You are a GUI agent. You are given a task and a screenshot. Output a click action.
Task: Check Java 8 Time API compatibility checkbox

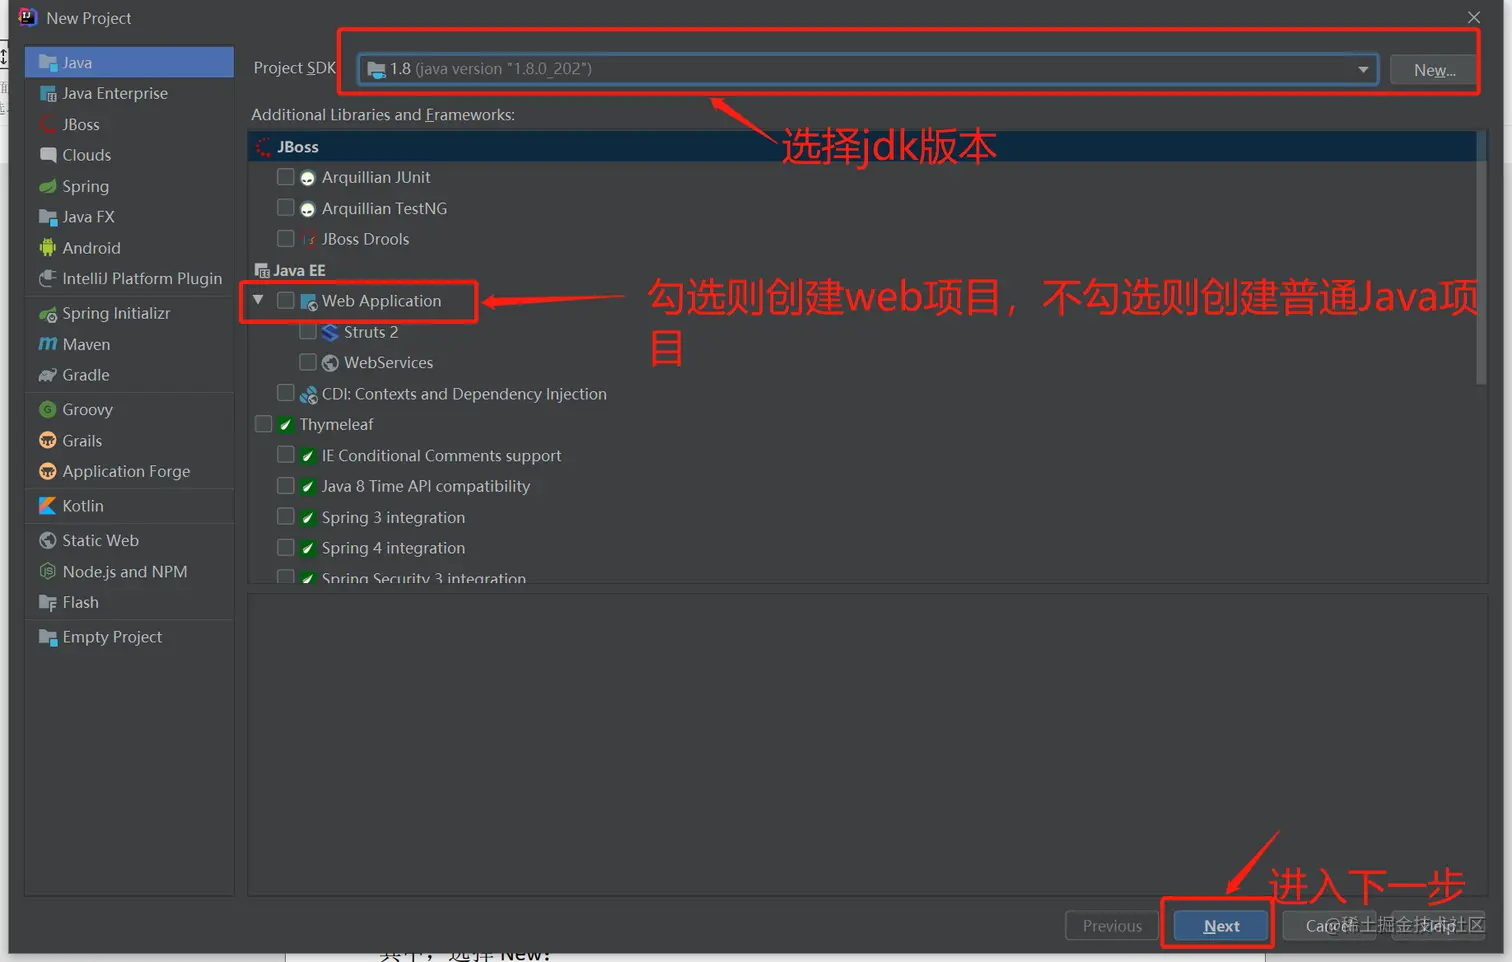[286, 486]
